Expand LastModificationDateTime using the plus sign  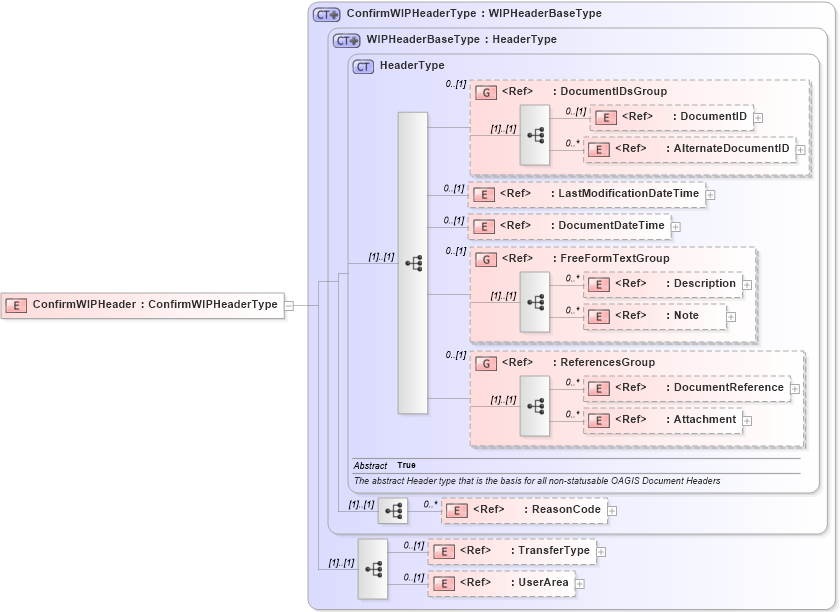[x=709, y=193]
